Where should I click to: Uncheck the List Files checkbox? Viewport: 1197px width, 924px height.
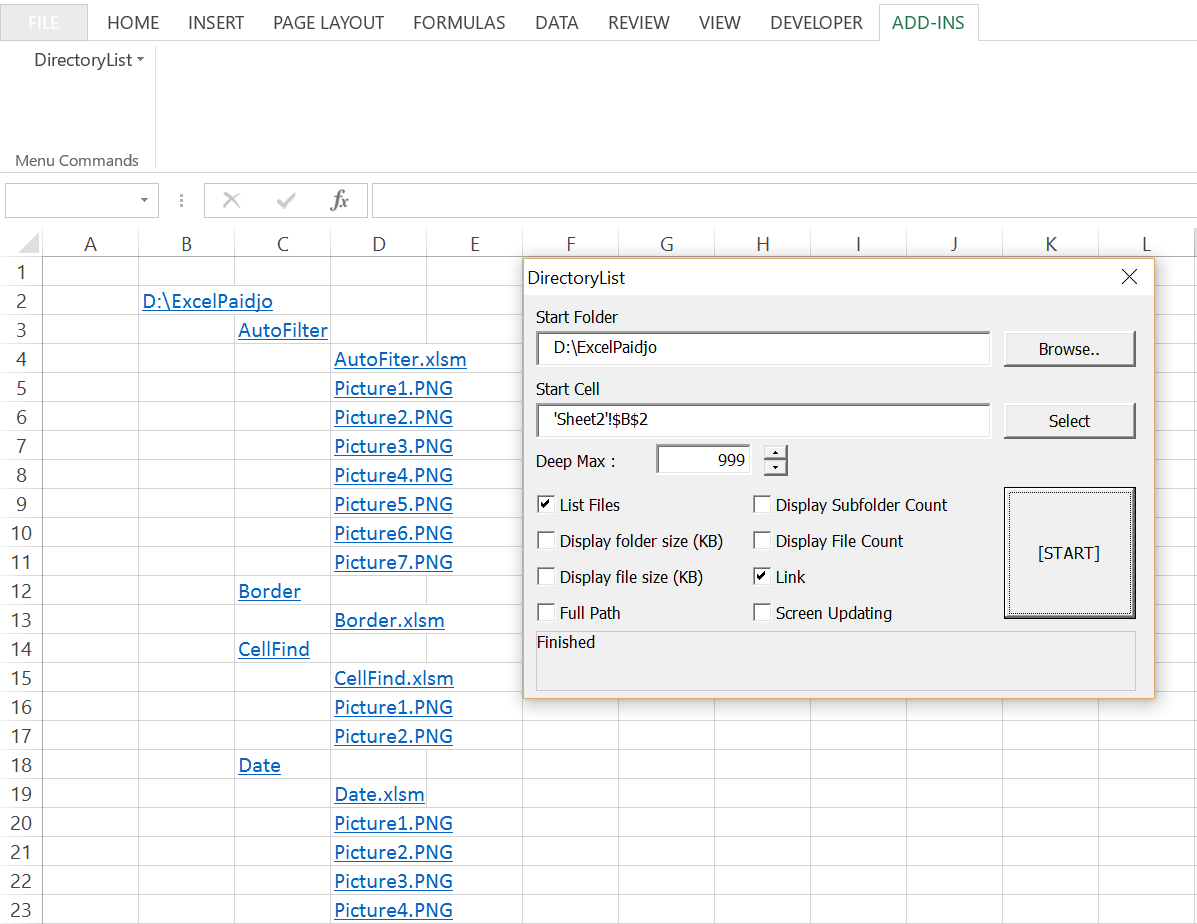click(546, 504)
